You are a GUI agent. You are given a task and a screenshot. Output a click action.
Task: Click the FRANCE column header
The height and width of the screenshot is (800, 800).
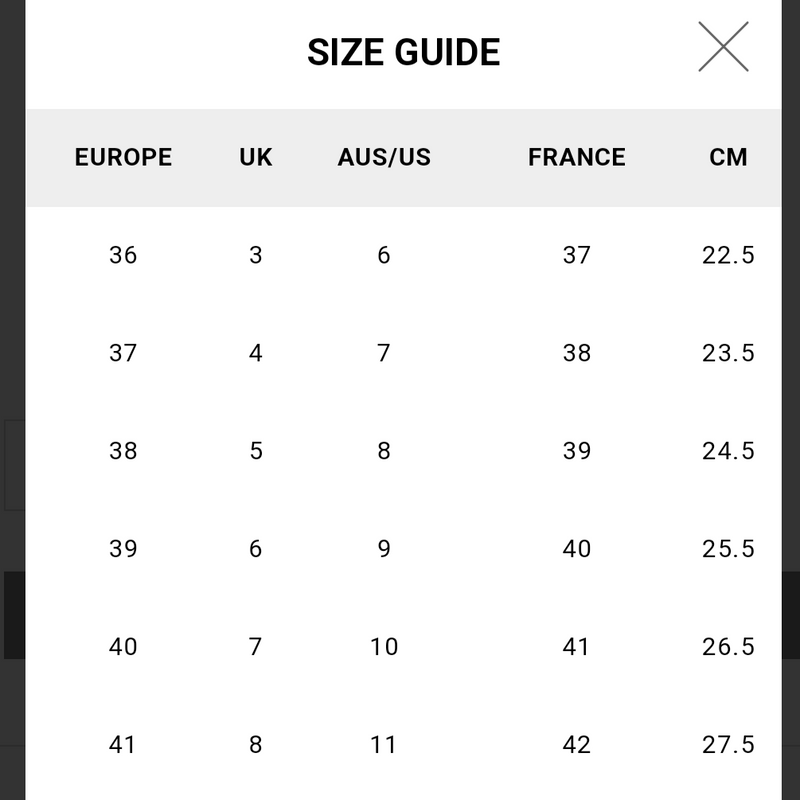576,157
